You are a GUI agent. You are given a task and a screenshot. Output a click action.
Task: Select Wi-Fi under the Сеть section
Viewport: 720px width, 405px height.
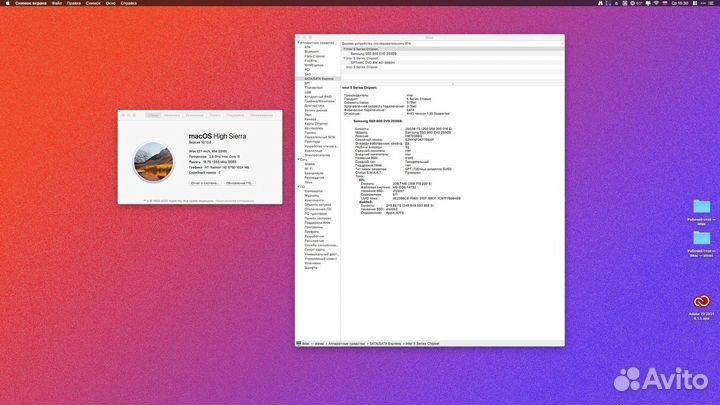point(308,169)
